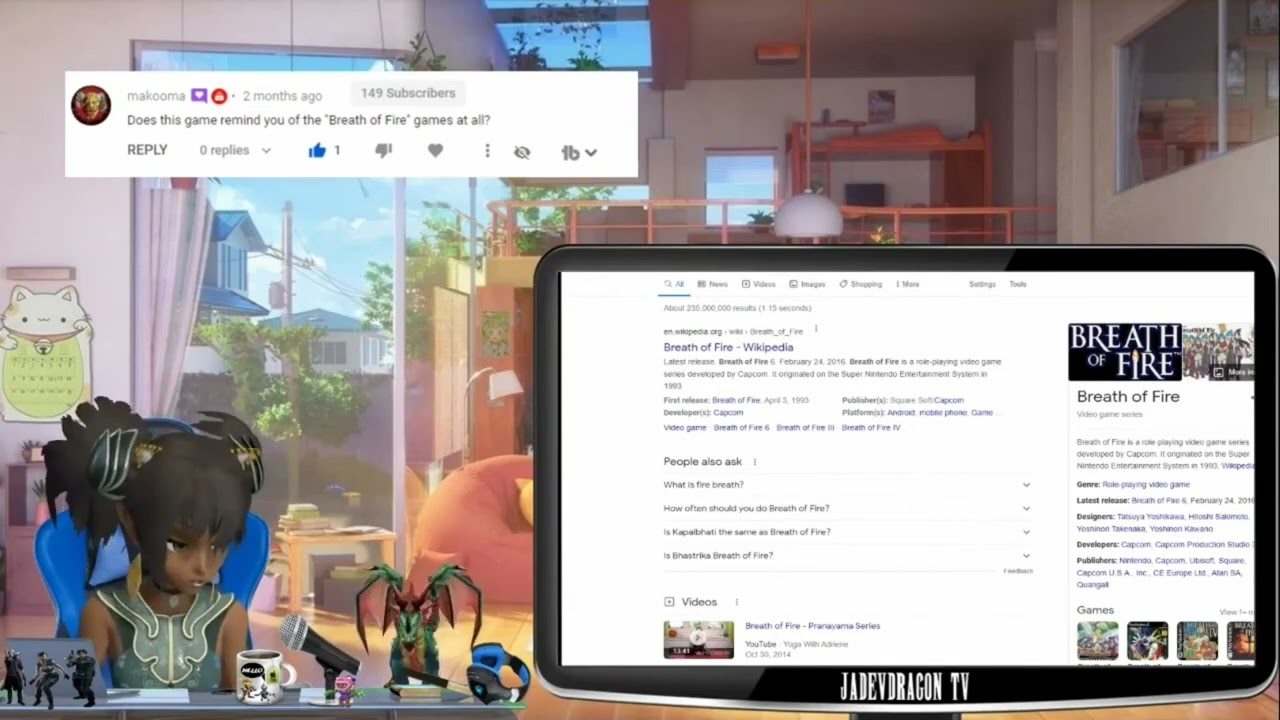The height and width of the screenshot is (720, 1280).
Task: Open Breath of Fire - Pranayama Series link
Action: click(x=812, y=626)
